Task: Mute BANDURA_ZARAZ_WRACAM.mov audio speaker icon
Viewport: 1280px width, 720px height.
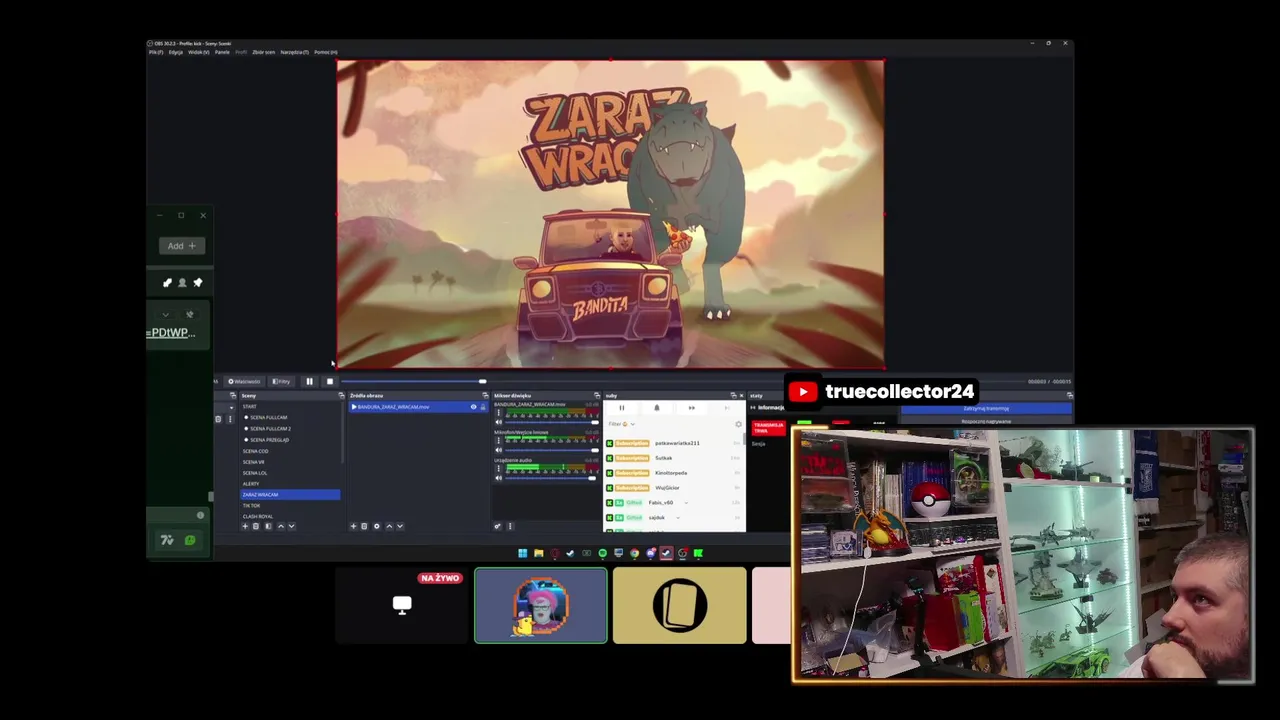Action: (x=499, y=422)
